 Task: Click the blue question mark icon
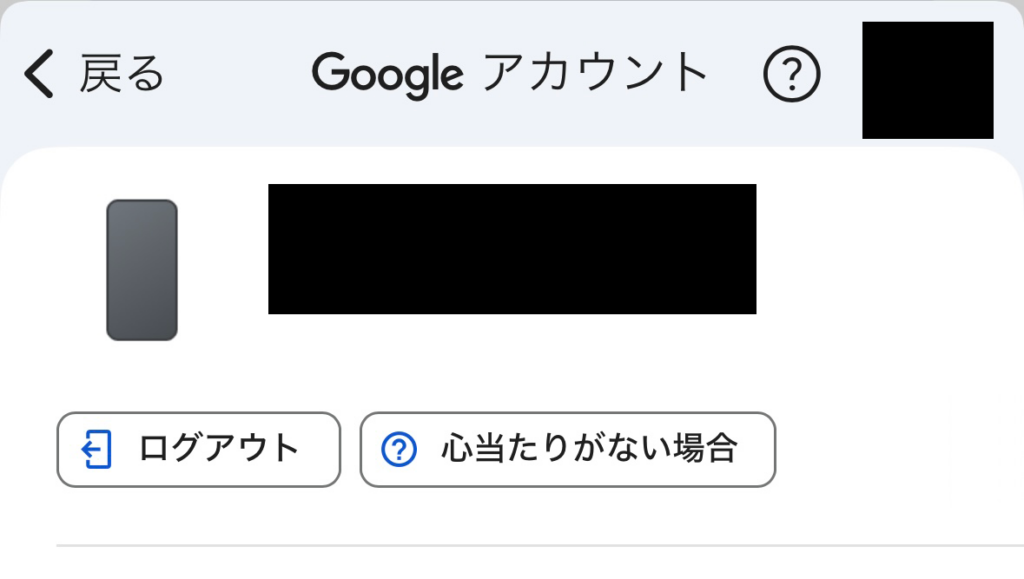398,449
